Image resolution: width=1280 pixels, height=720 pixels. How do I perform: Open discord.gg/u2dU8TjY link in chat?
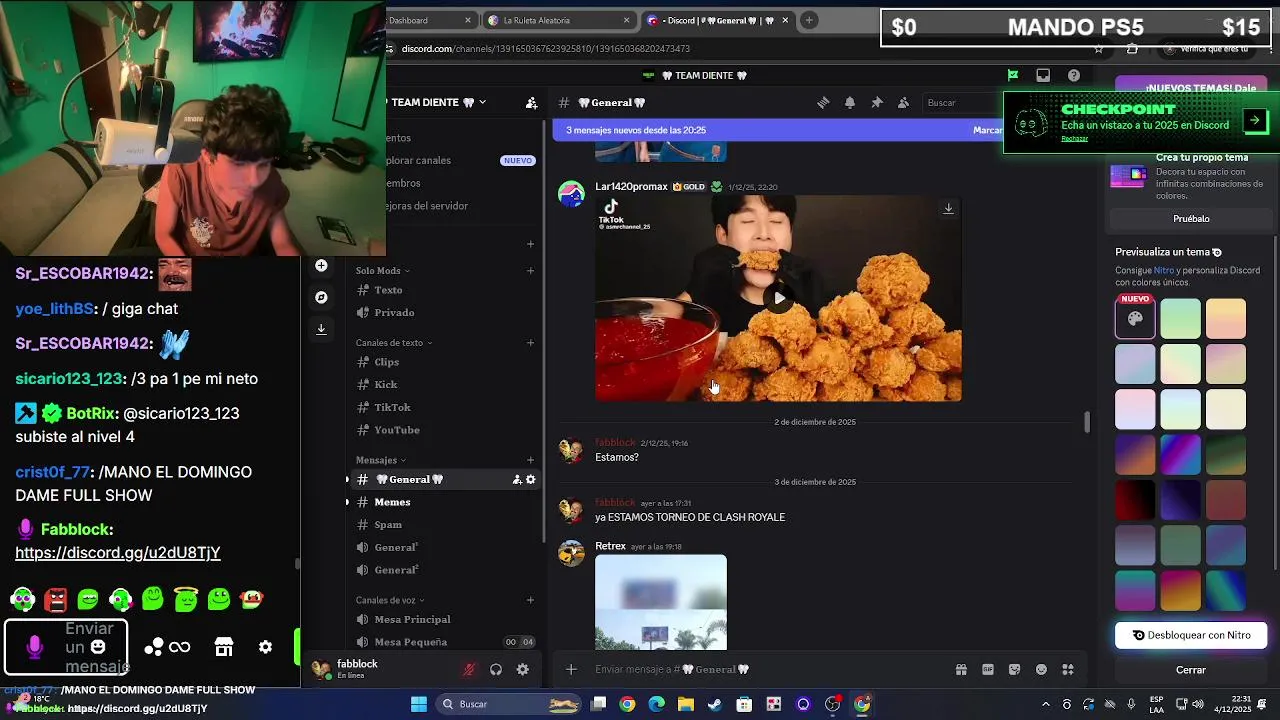click(118, 553)
